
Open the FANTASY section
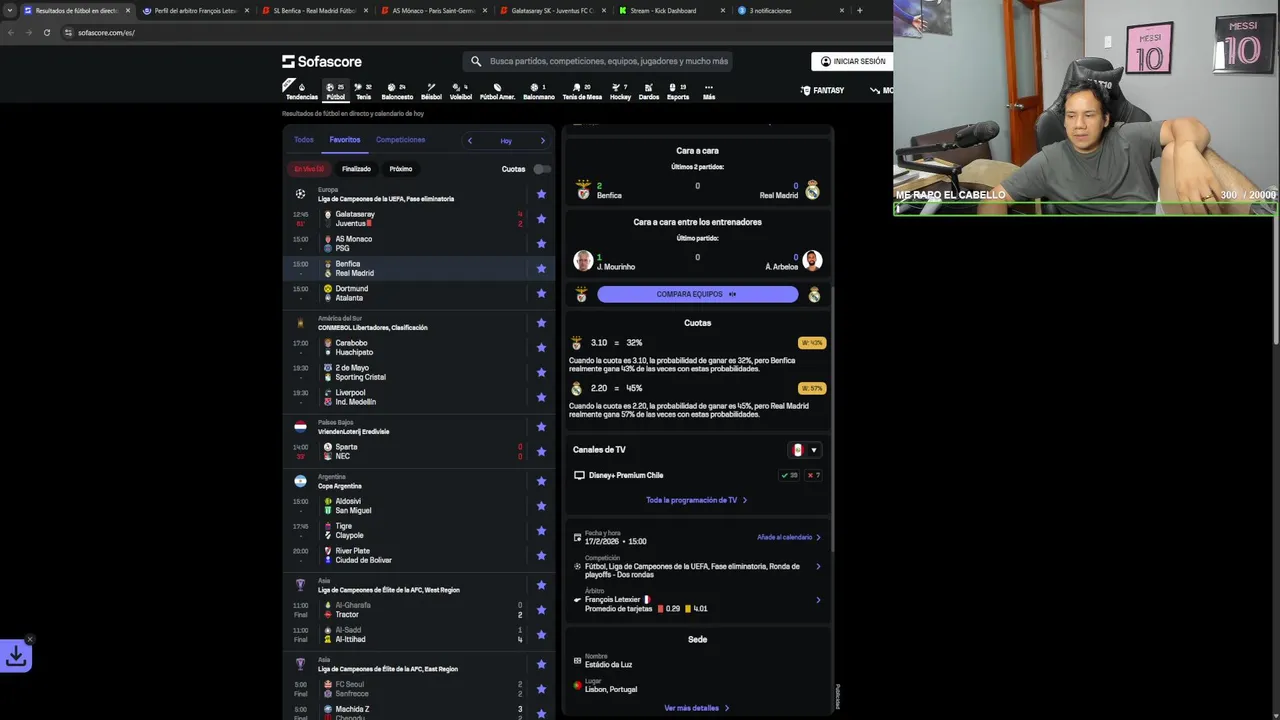click(822, 90)
